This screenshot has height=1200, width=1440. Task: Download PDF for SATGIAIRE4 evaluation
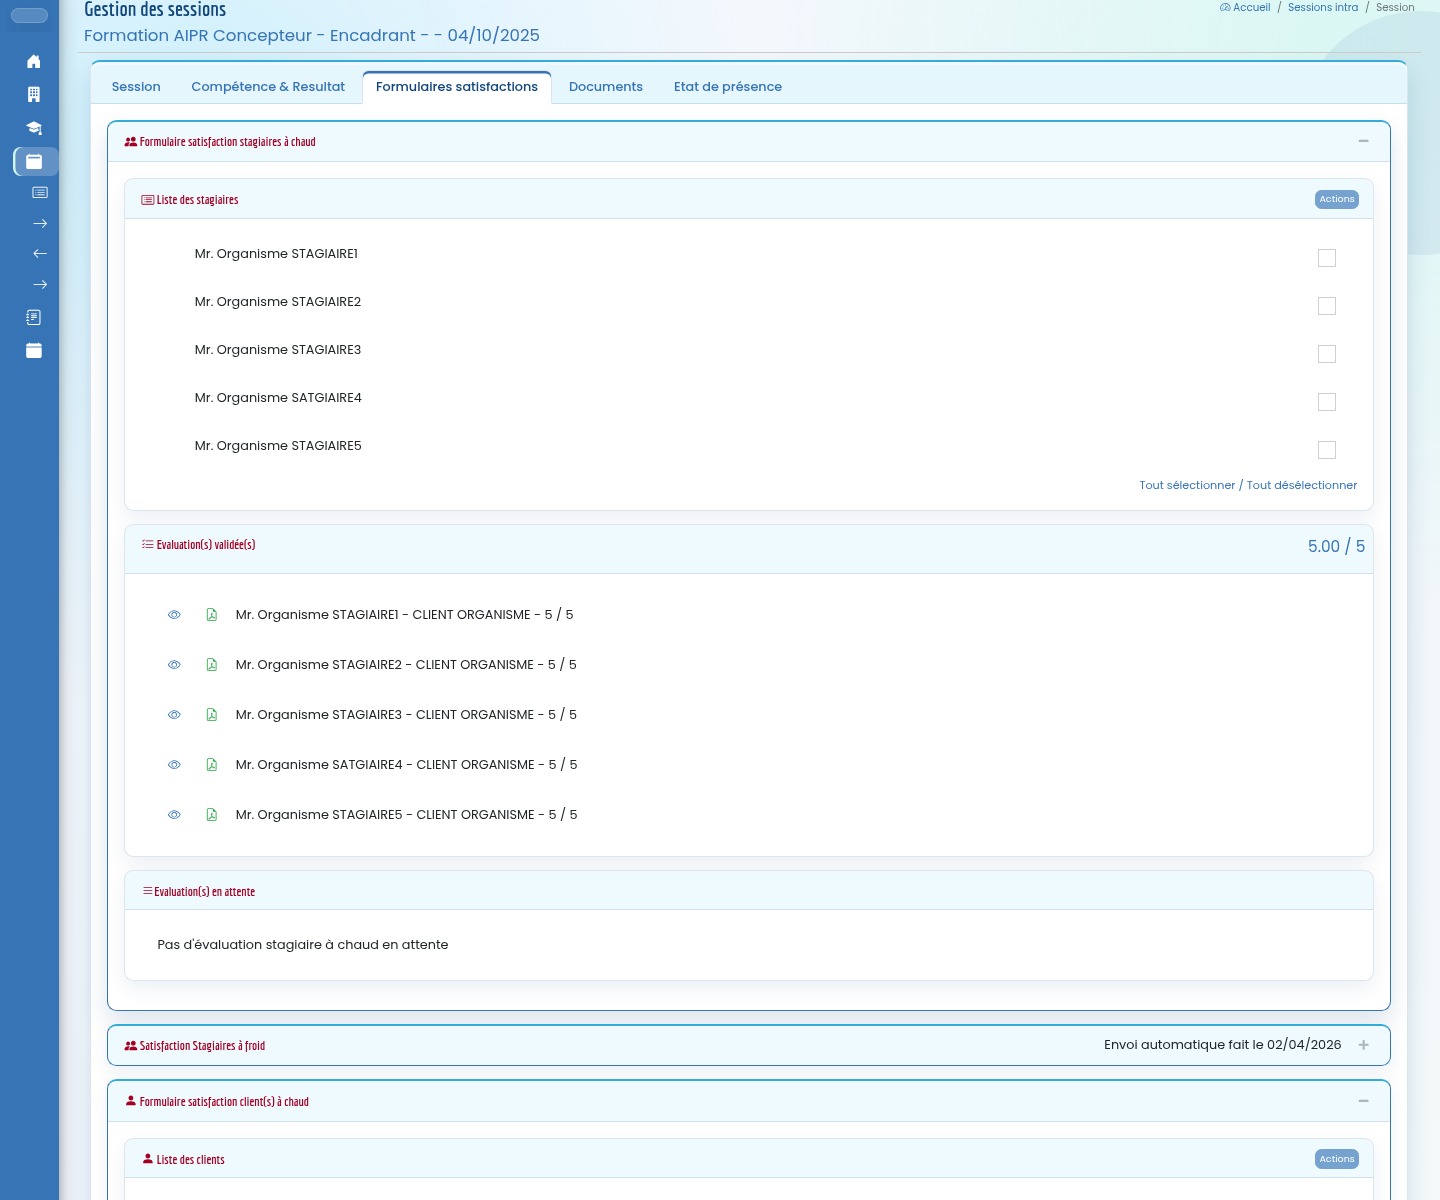[212, 765]
